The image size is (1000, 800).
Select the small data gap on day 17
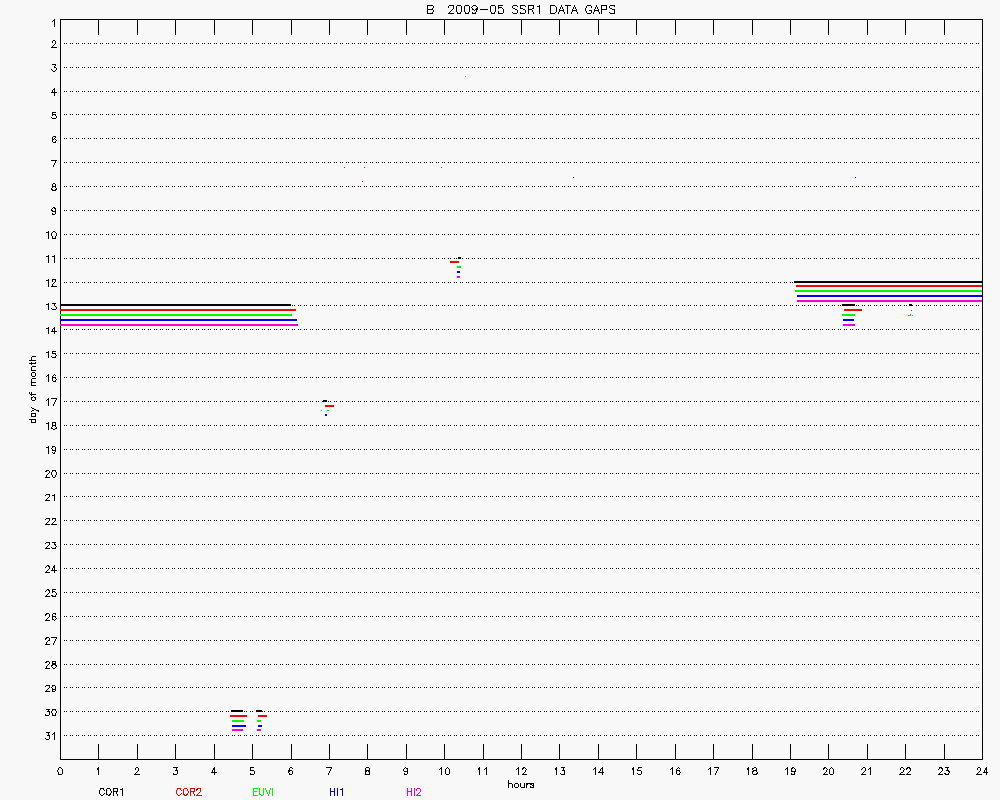pyautogui.click(x=327, y=406)
